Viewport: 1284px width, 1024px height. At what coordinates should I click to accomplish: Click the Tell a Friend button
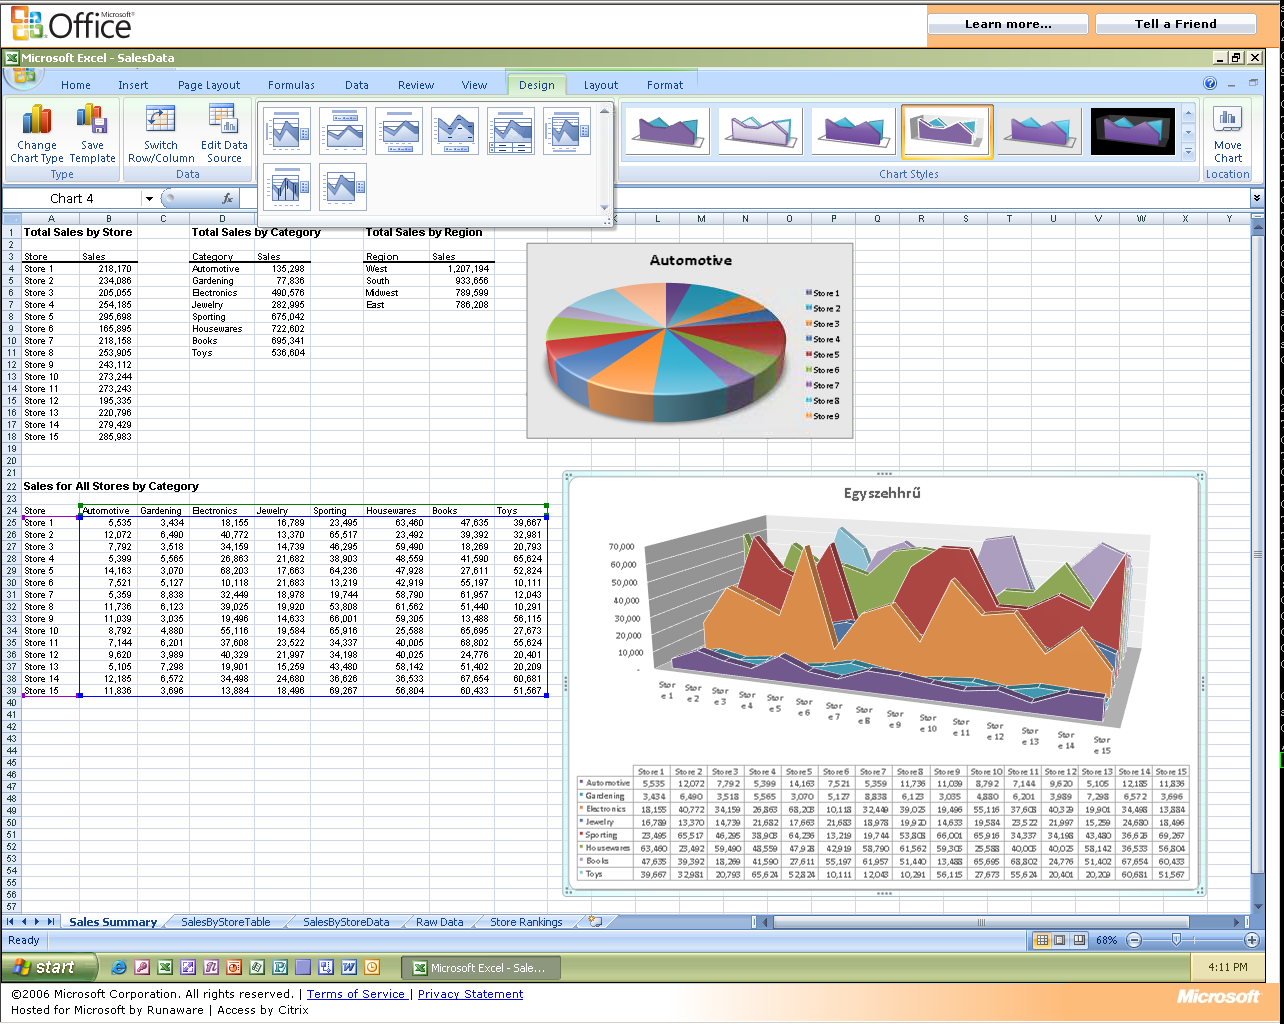coord(1176,24)
